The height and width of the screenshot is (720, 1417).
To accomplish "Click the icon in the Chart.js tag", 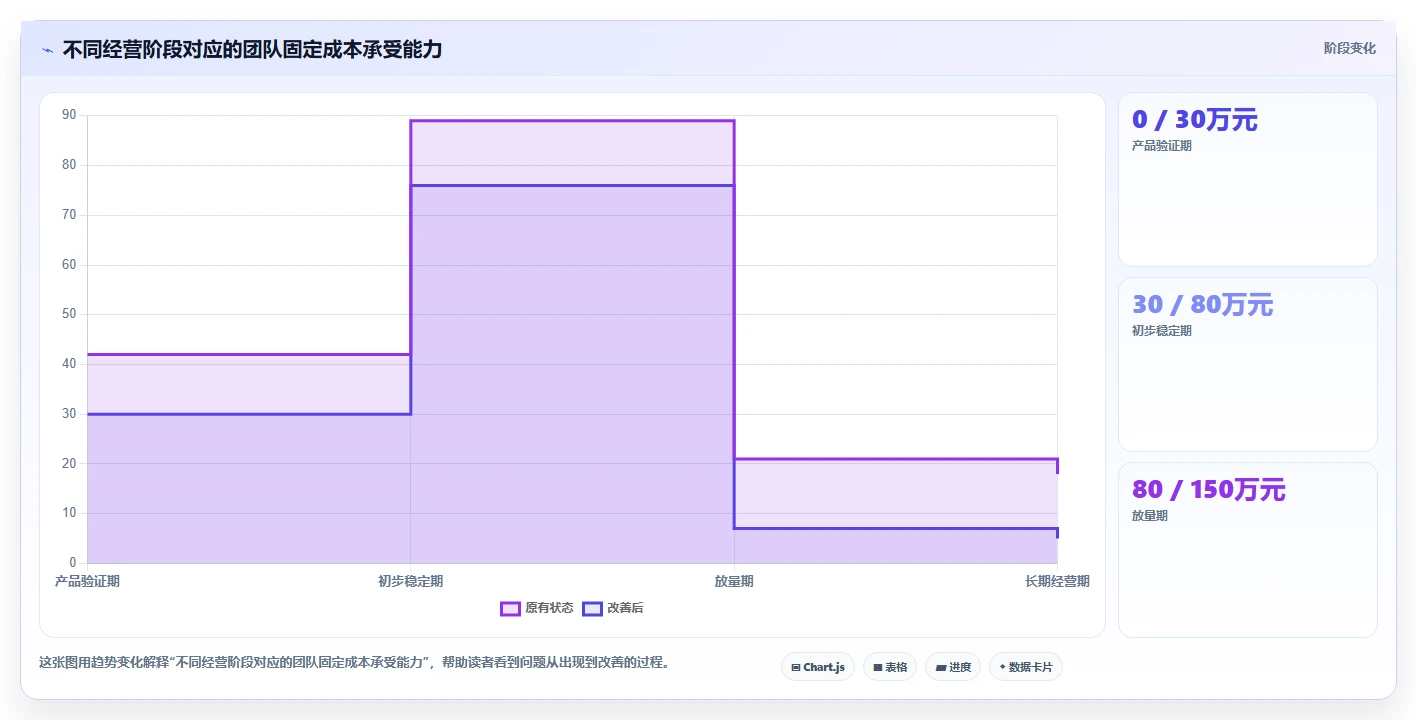I will [x=796, y=667].
